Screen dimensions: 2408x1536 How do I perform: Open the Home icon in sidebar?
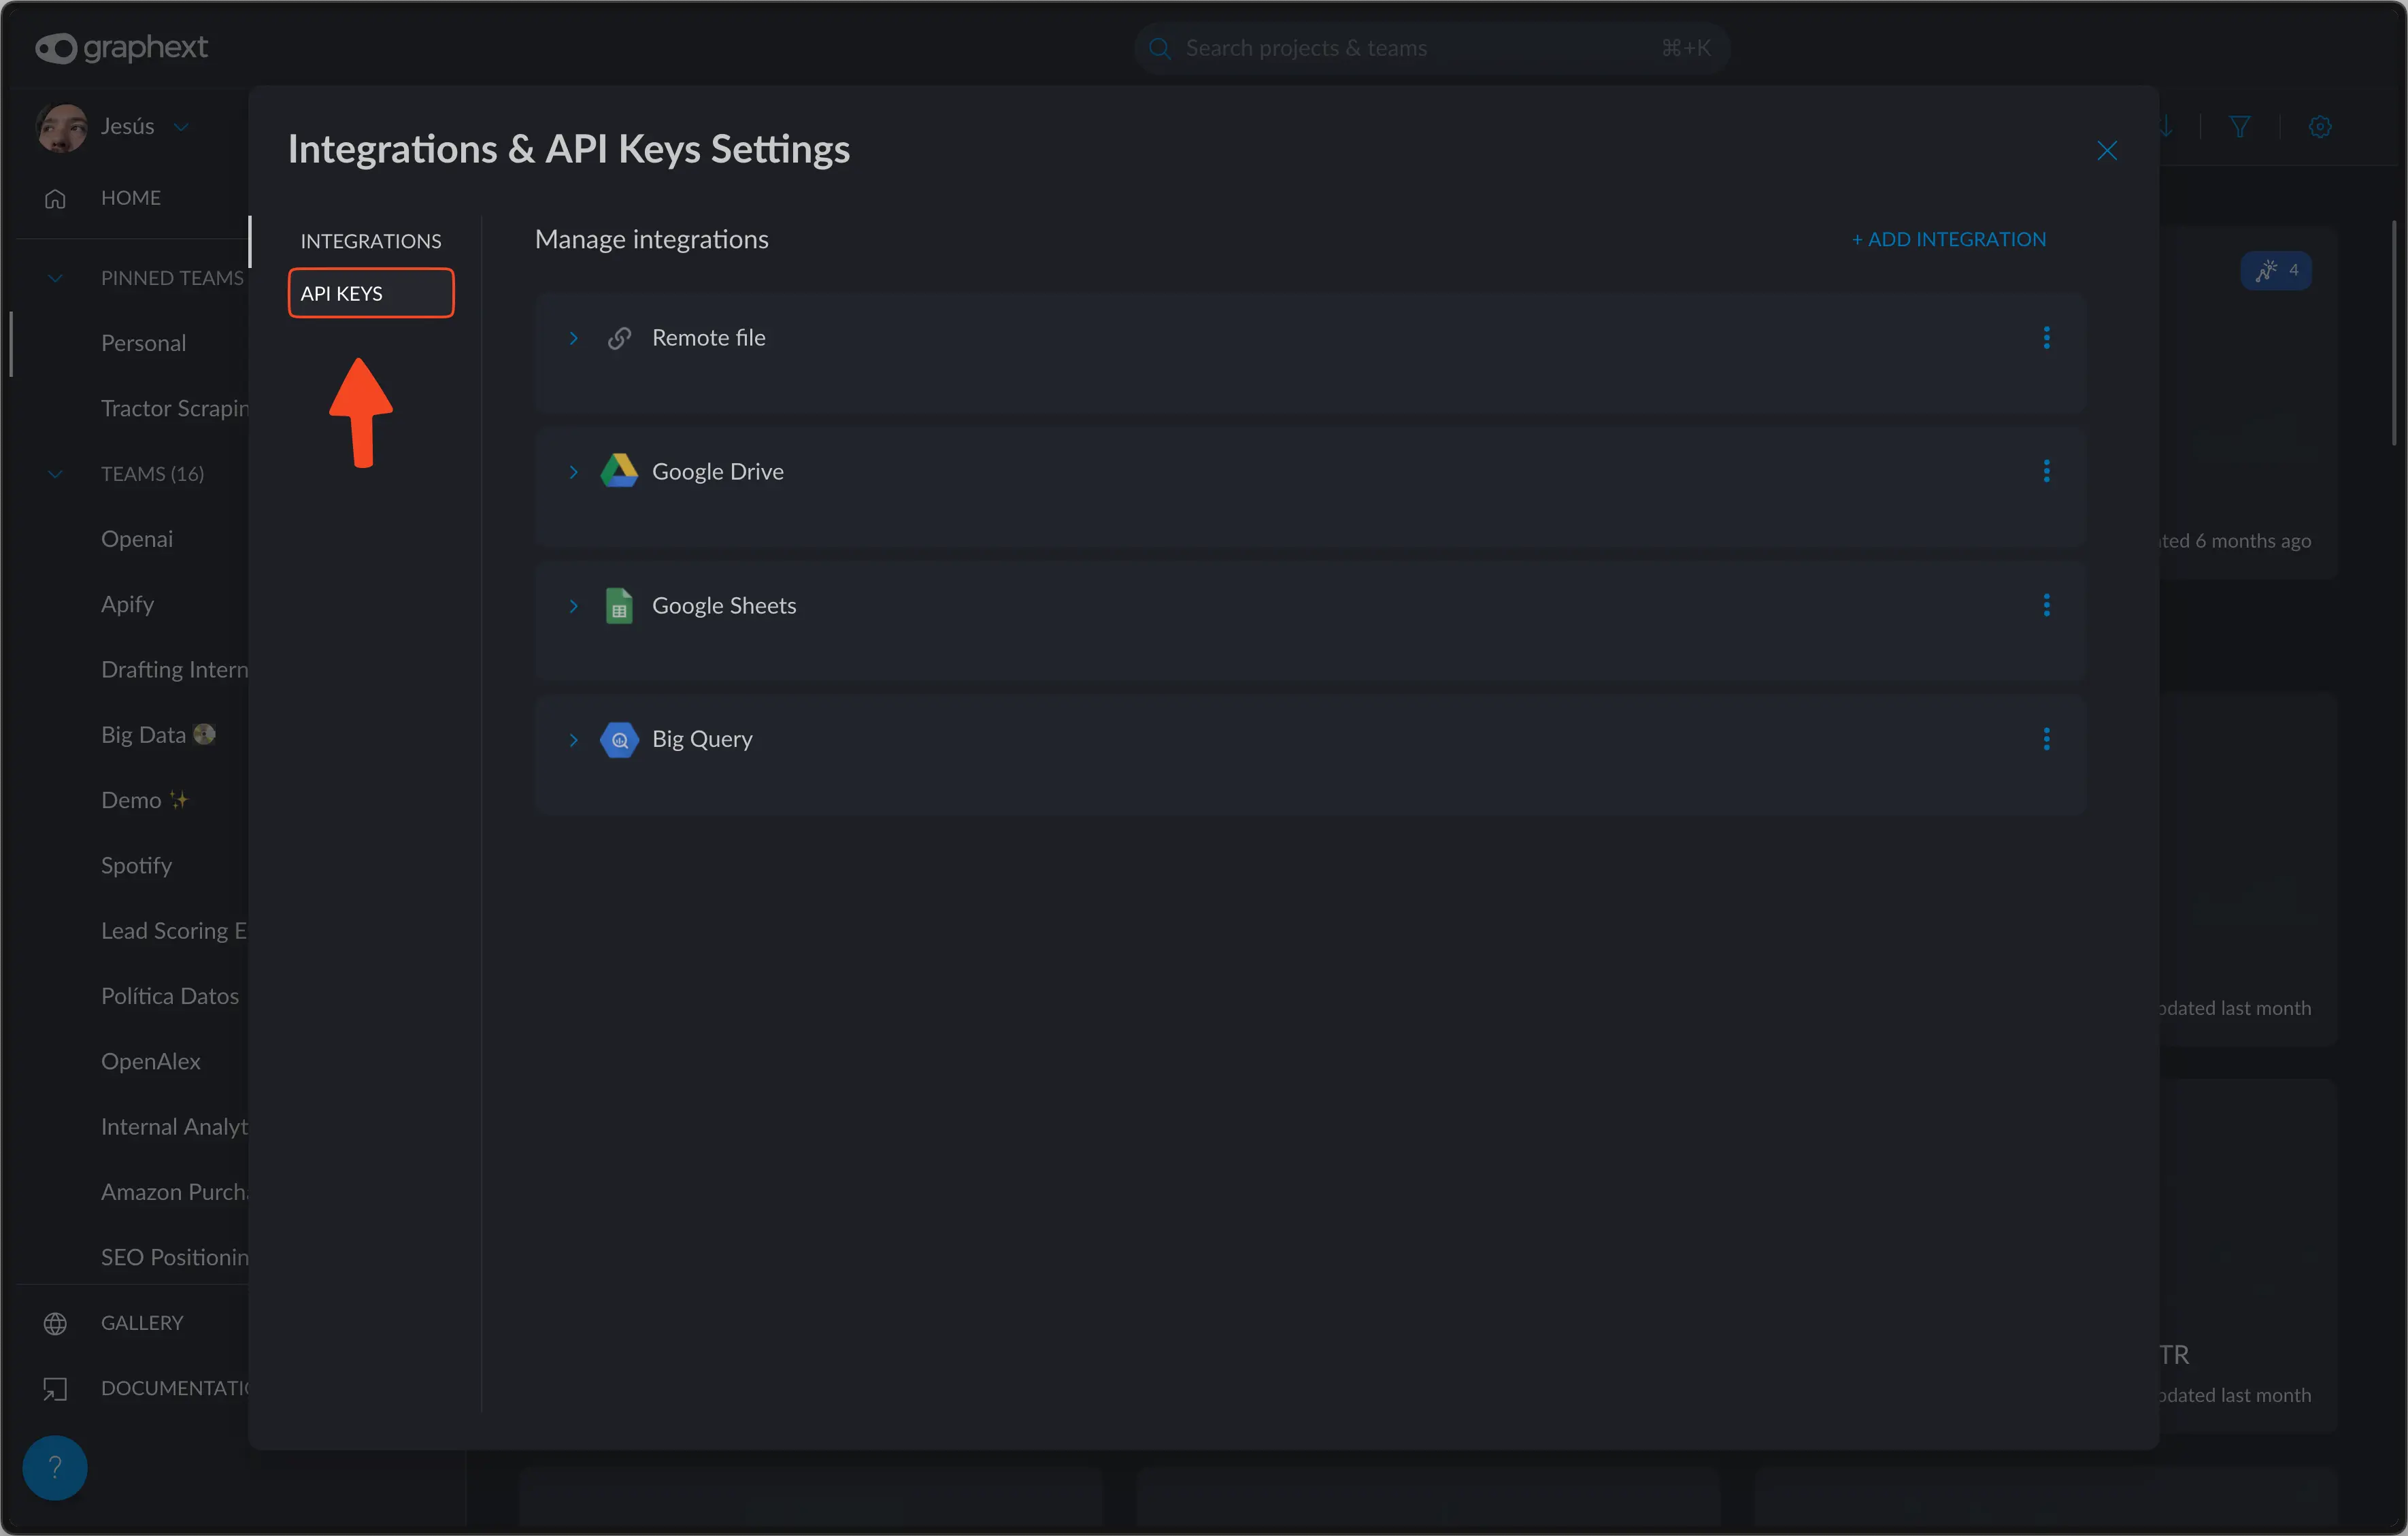(55, 198)
